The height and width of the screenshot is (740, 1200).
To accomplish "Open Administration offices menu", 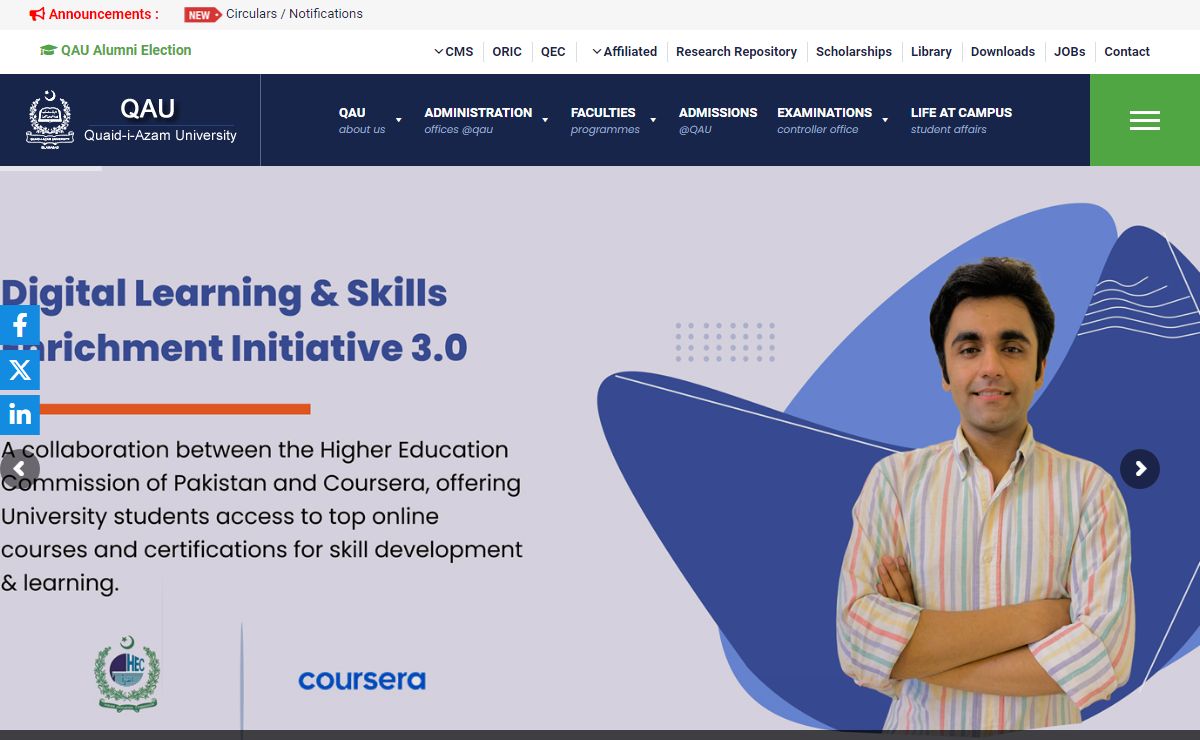I will (x=478, y=120).
